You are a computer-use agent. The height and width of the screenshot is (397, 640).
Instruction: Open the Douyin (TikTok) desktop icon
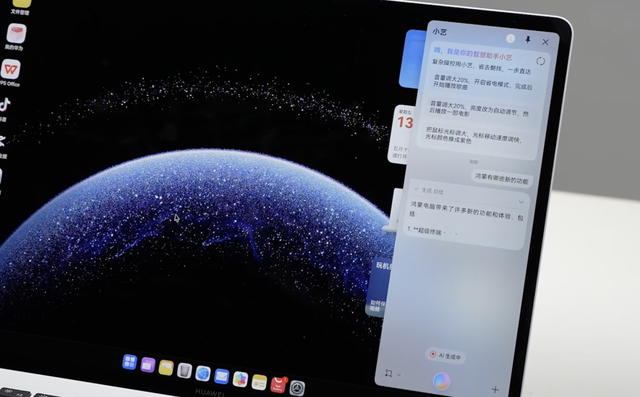4,106
